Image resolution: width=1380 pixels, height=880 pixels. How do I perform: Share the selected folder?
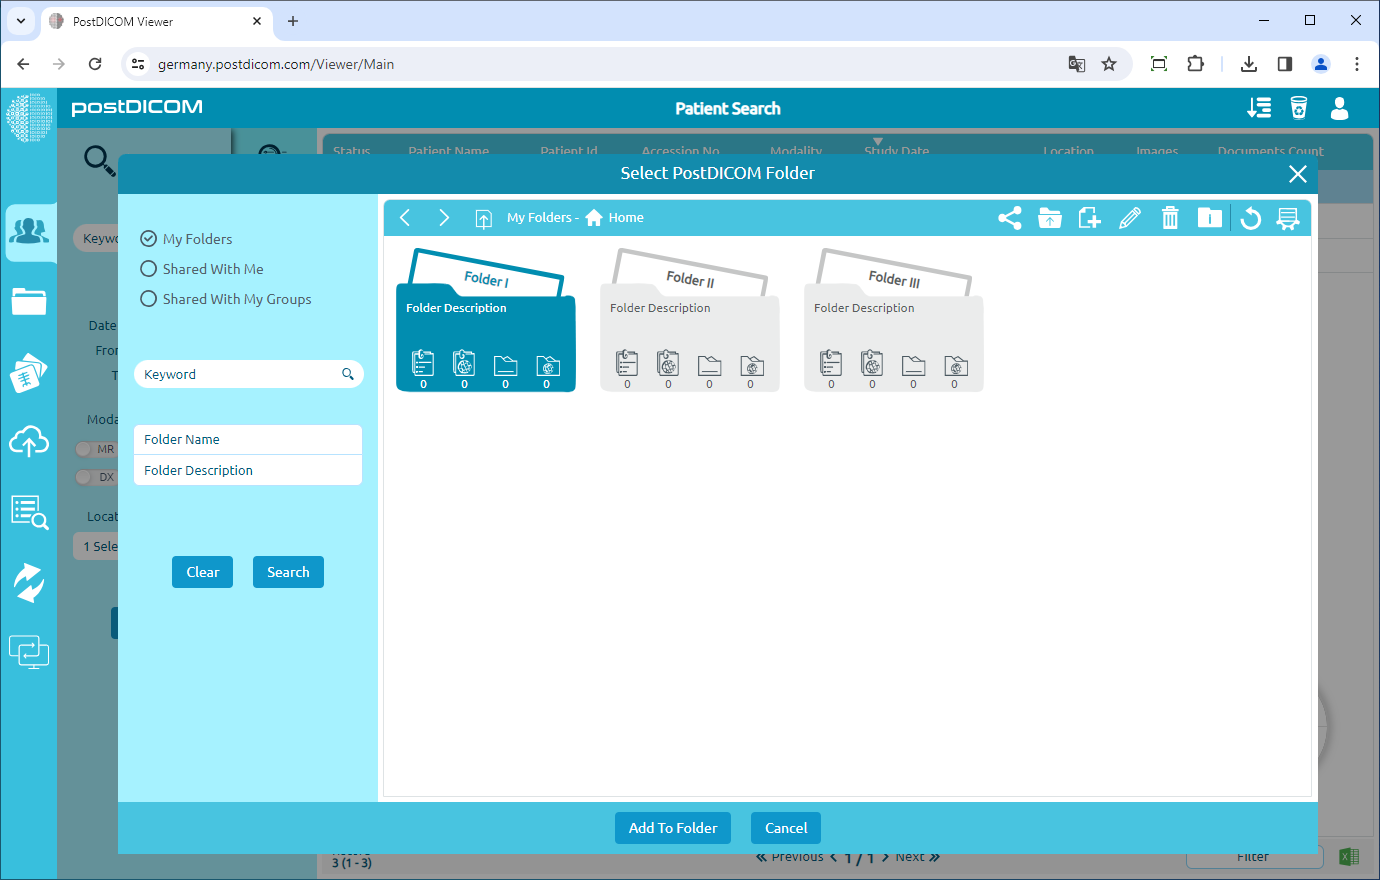[x=1009, y=217]
